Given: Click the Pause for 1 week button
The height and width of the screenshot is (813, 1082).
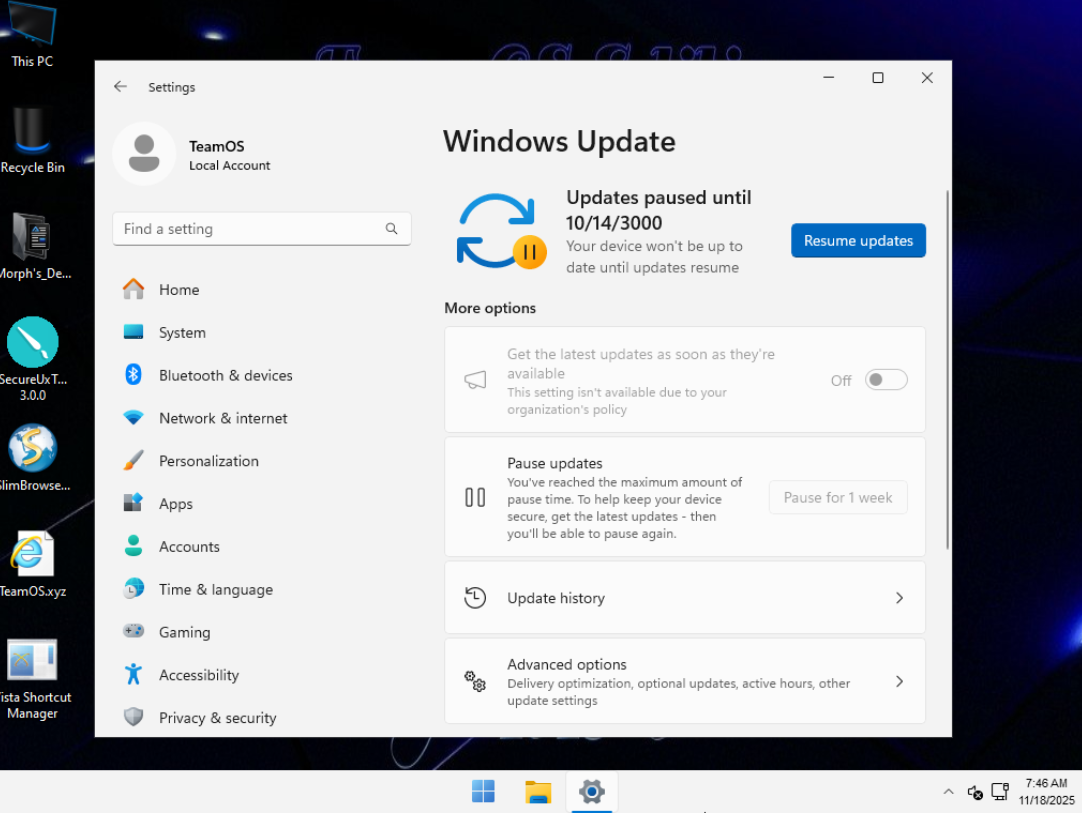Looking at the screenshot, I should coord(837,498).
